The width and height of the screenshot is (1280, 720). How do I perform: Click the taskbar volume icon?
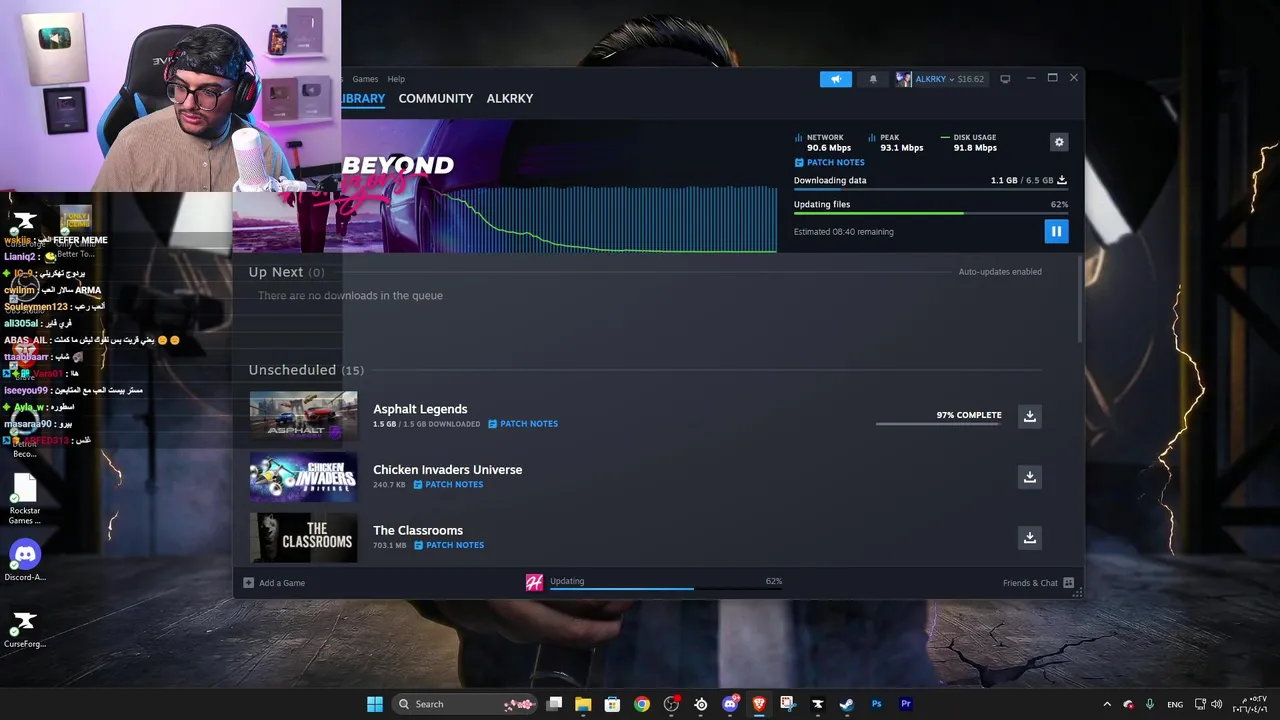pos(1217,704)
